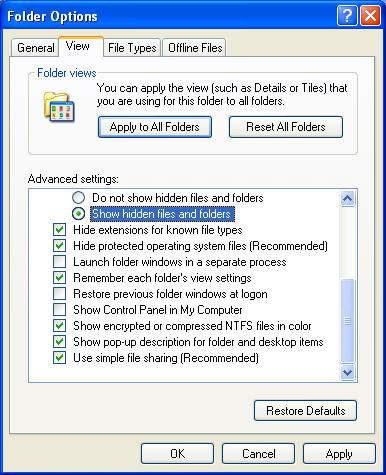Click the Cancel button
The height and width of the screenshot is (475, 386).
(258, 454)
